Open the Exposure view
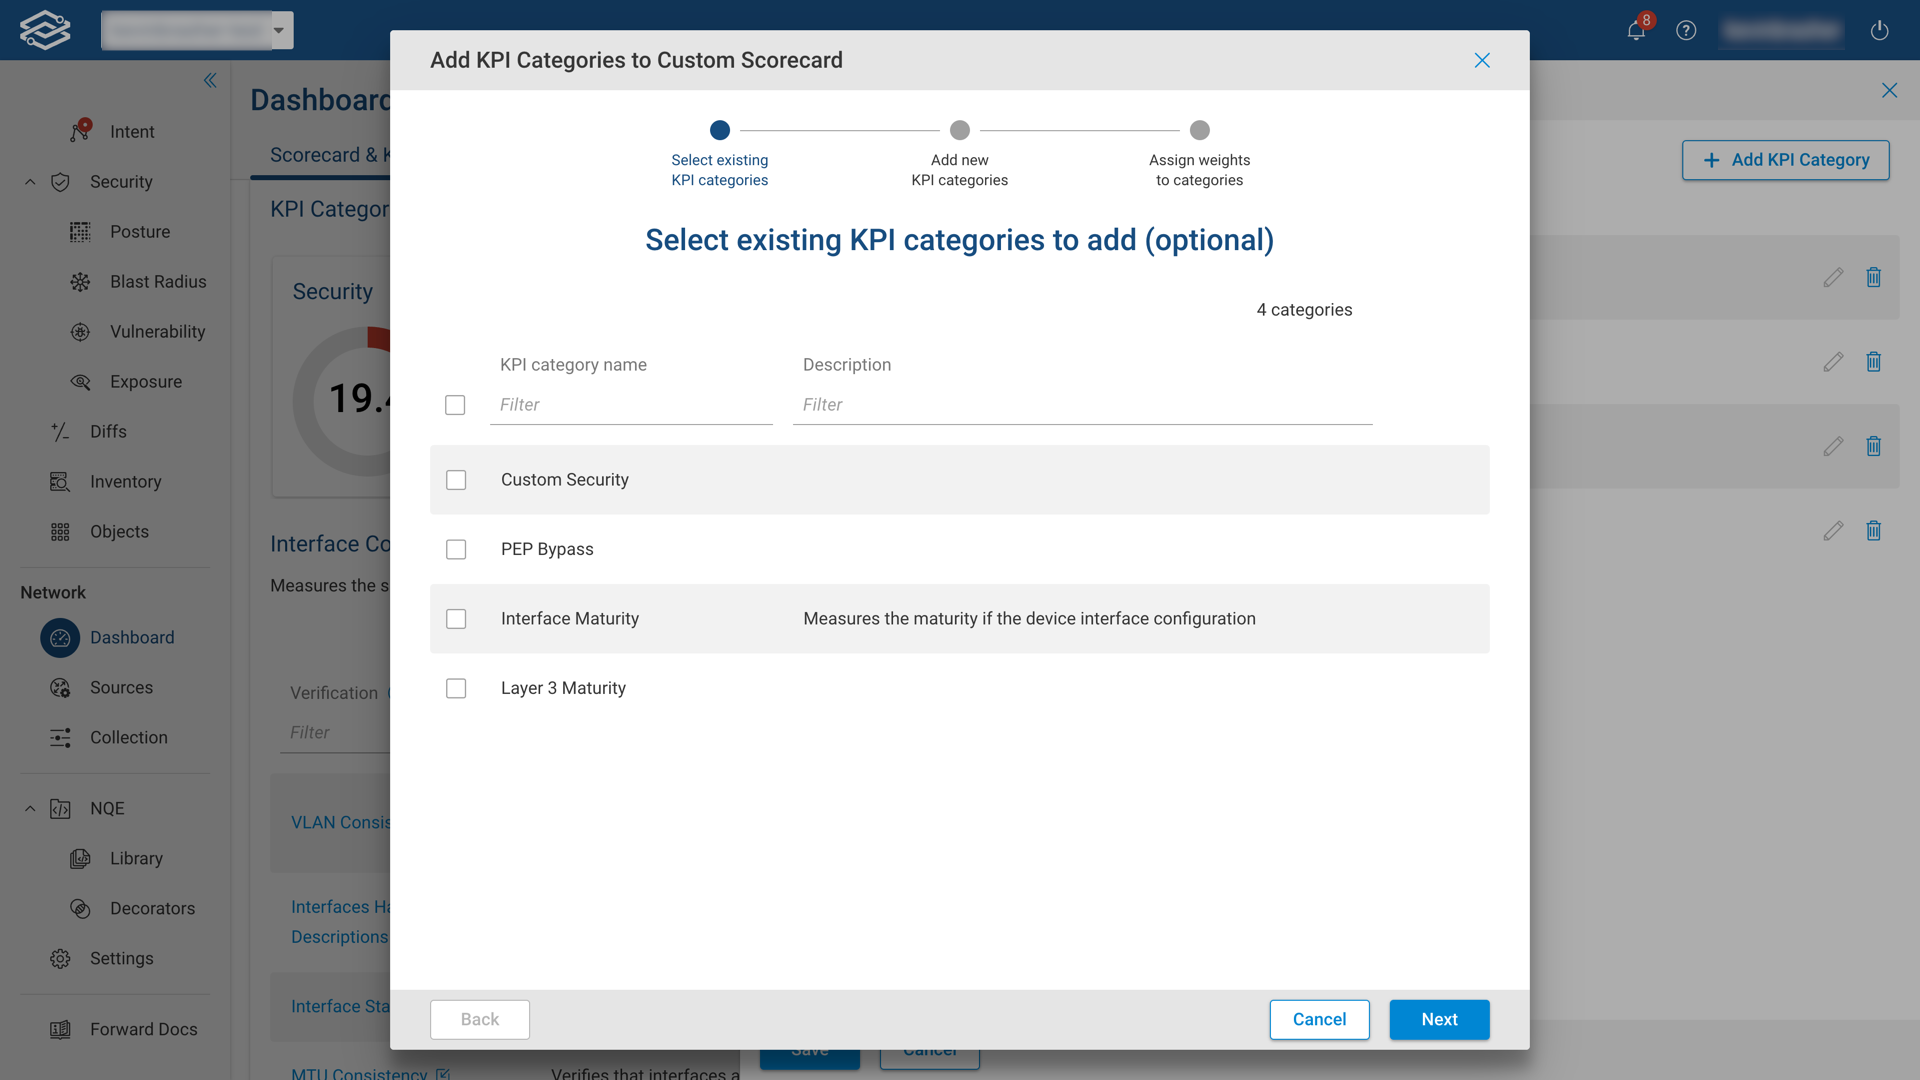 (x=146, y=381)
